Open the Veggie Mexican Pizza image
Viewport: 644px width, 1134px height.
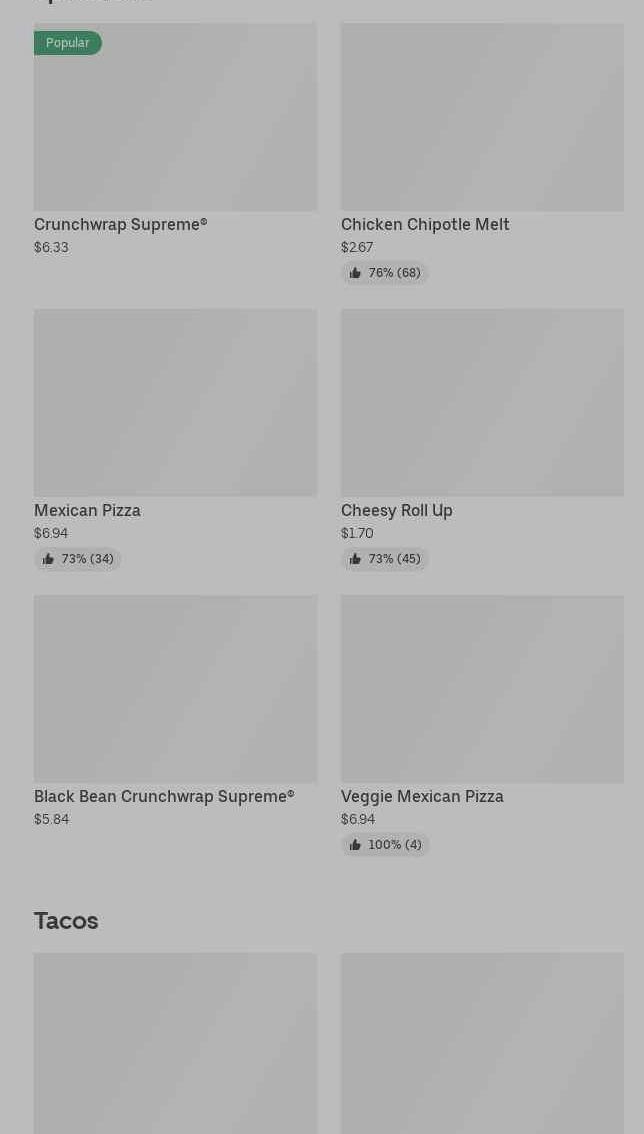[482, 689]
